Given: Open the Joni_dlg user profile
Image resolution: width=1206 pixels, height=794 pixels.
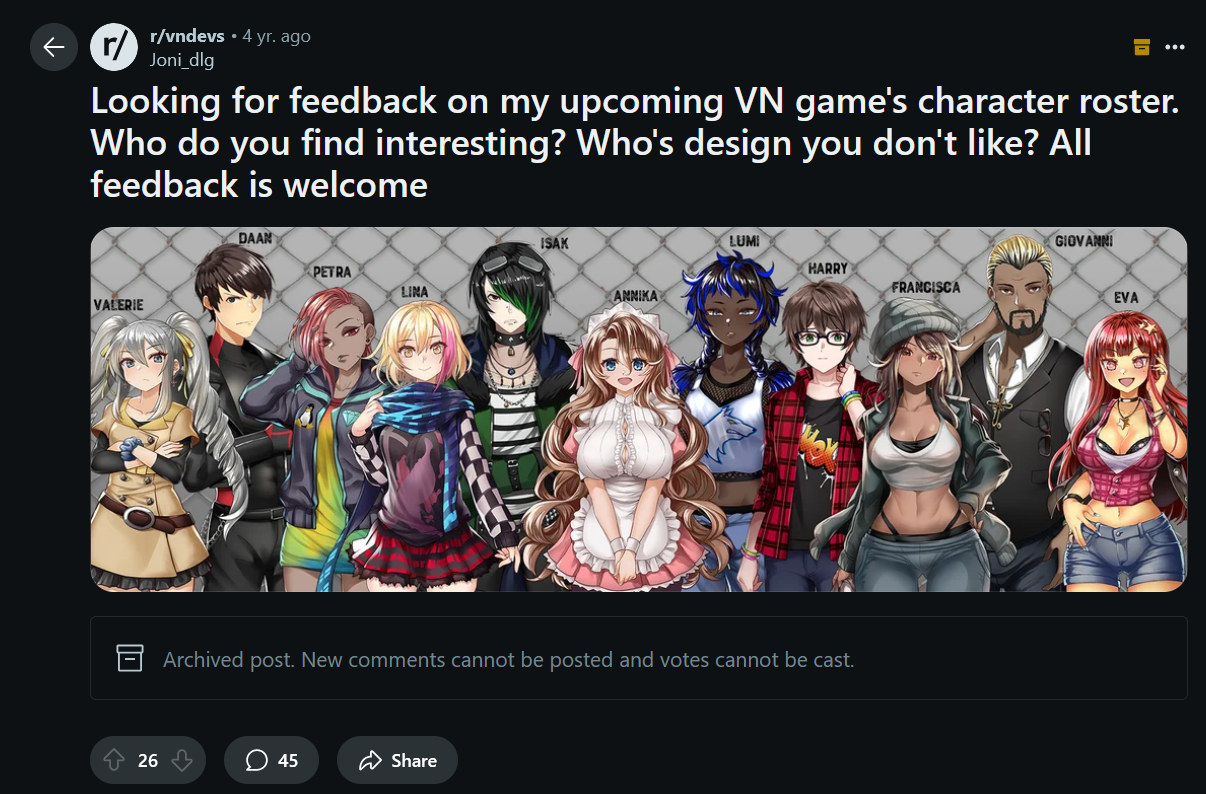Looking at the screenshot, I should [181, 60].
